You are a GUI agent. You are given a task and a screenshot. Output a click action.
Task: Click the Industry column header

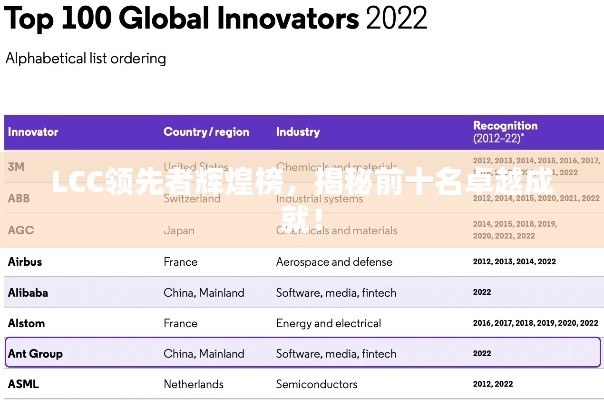coord(298,132)
